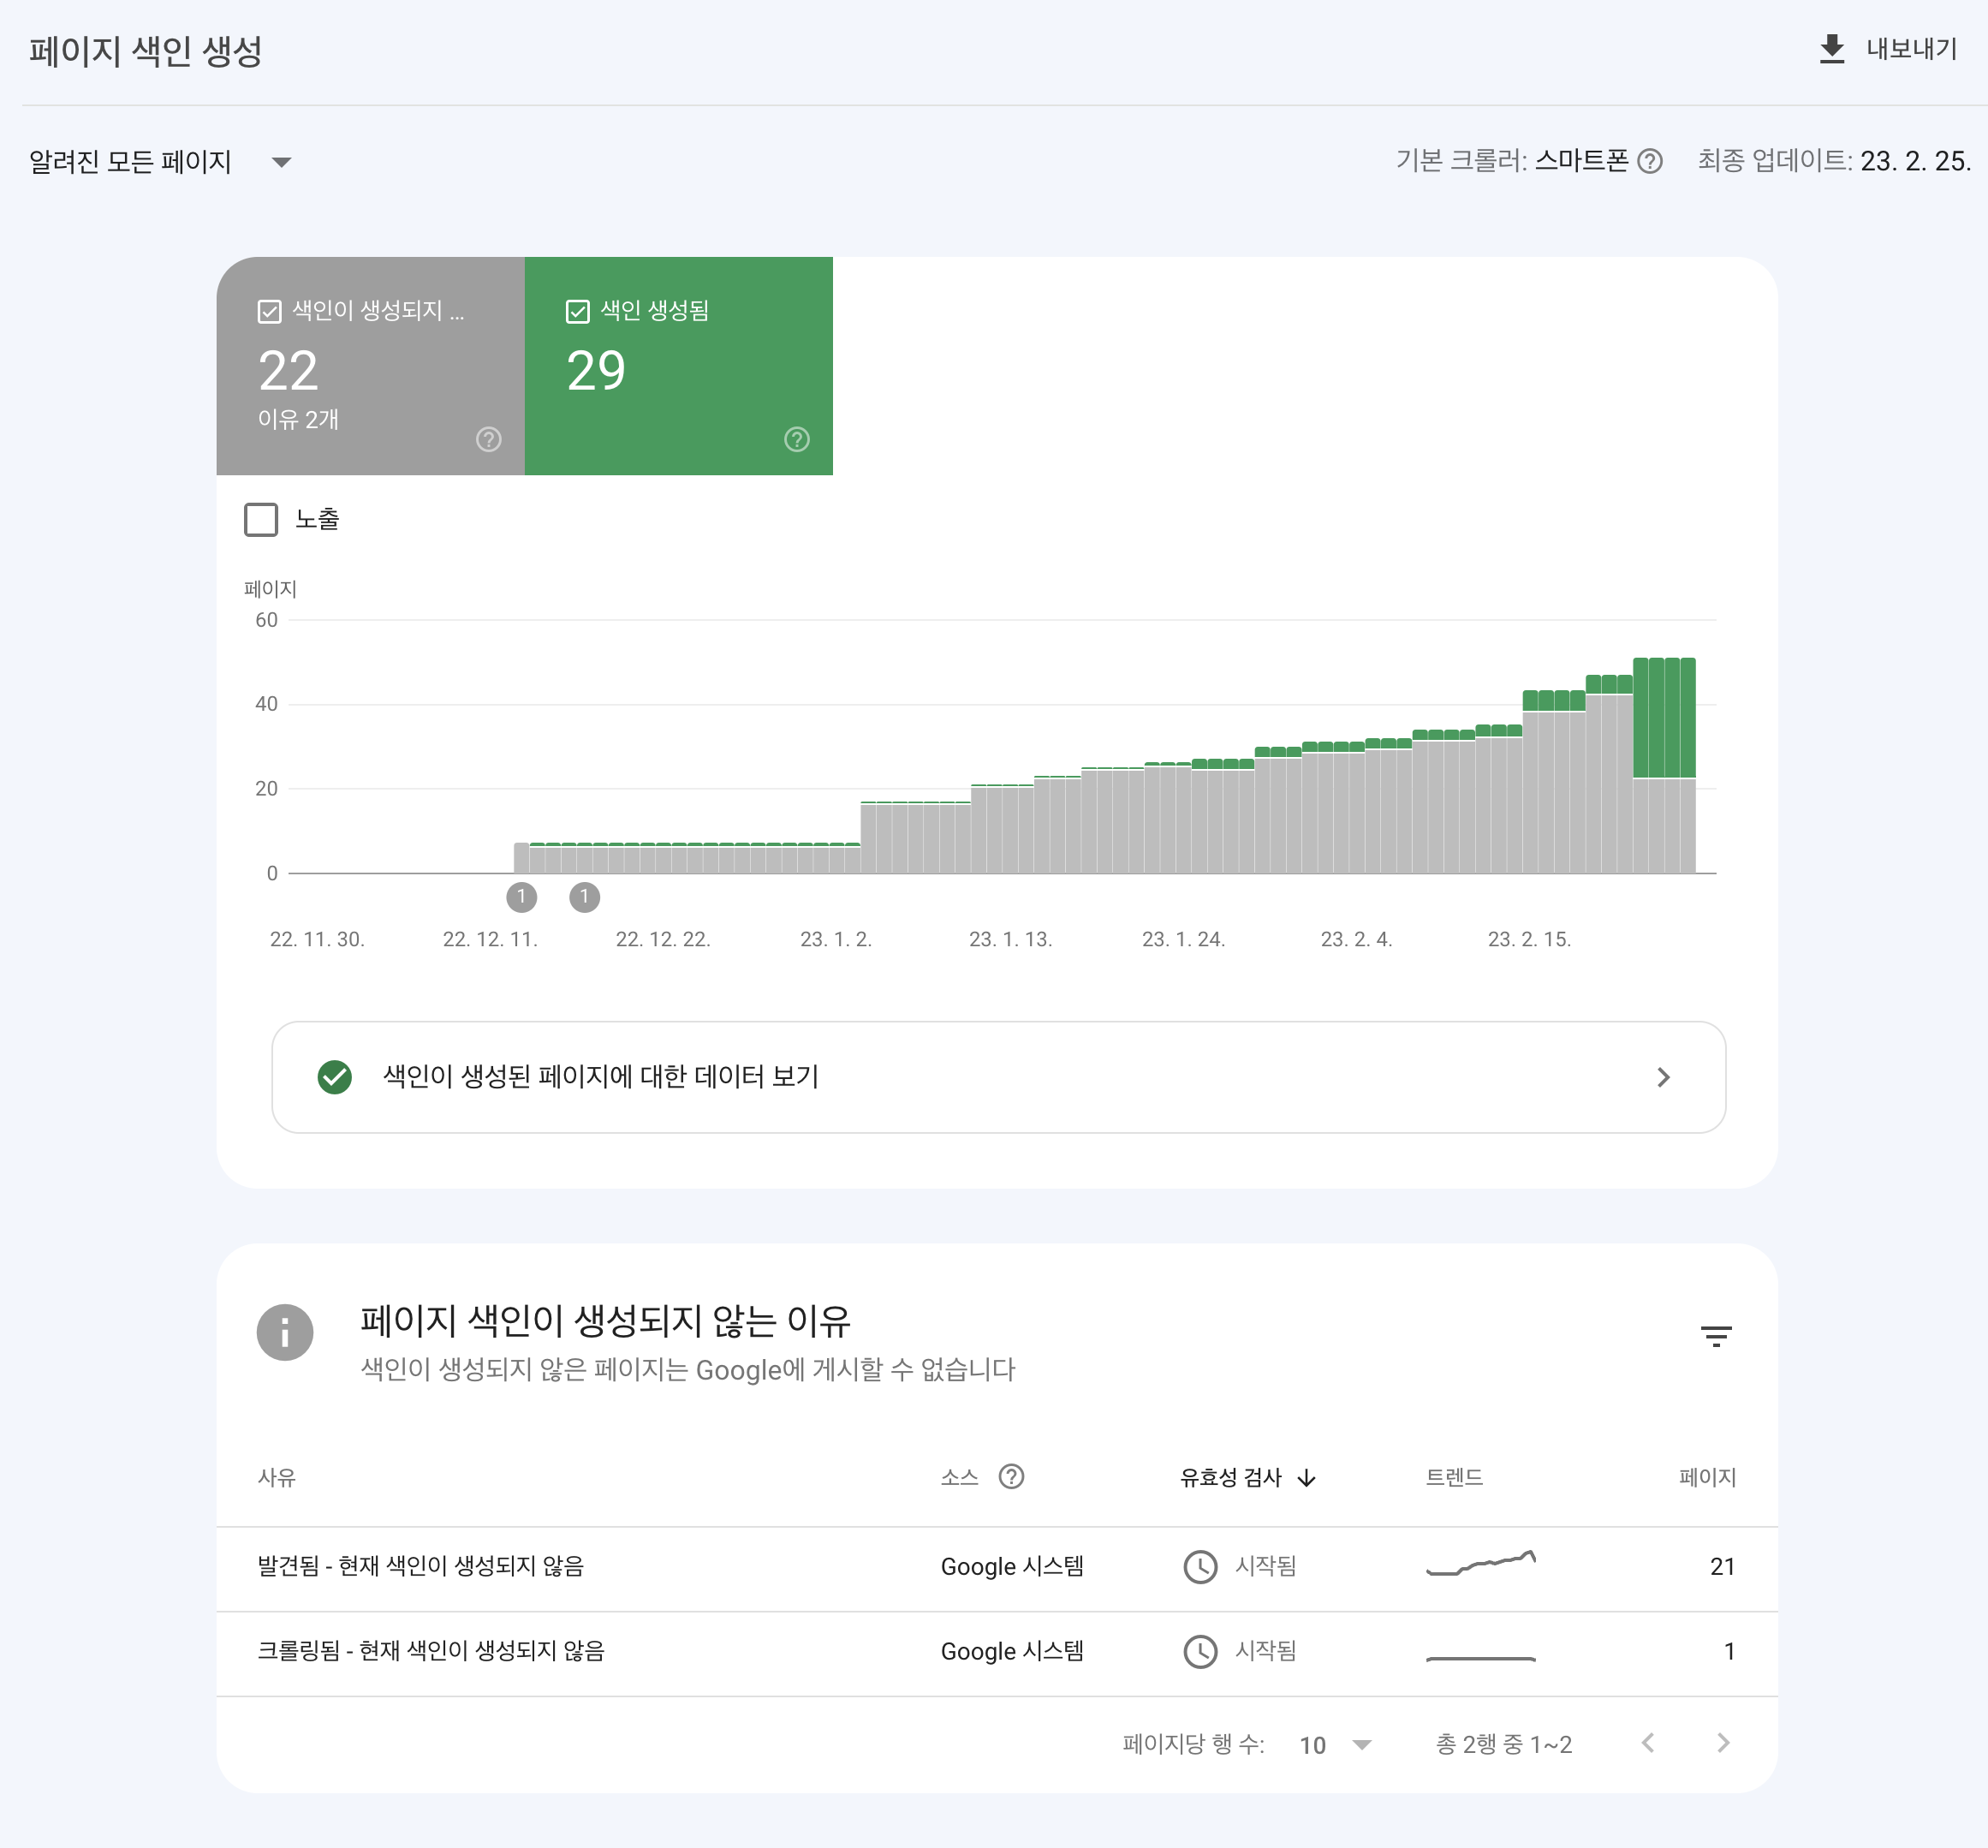This screenshot has width=1988, height=1848.
Task: Click sort arrow next to 유효성 검사
Action: [1306, 1478]
